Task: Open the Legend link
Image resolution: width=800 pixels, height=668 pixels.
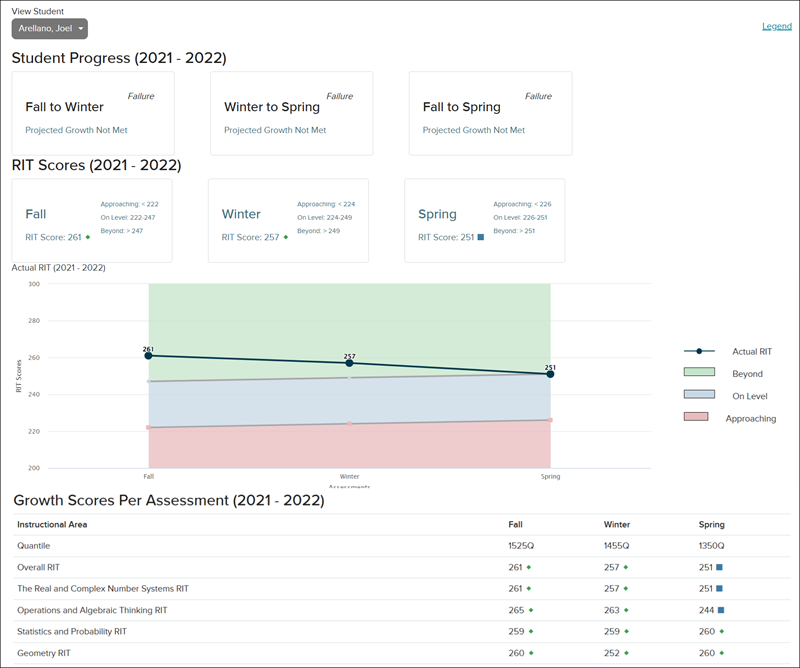Action: click(776, 26)
